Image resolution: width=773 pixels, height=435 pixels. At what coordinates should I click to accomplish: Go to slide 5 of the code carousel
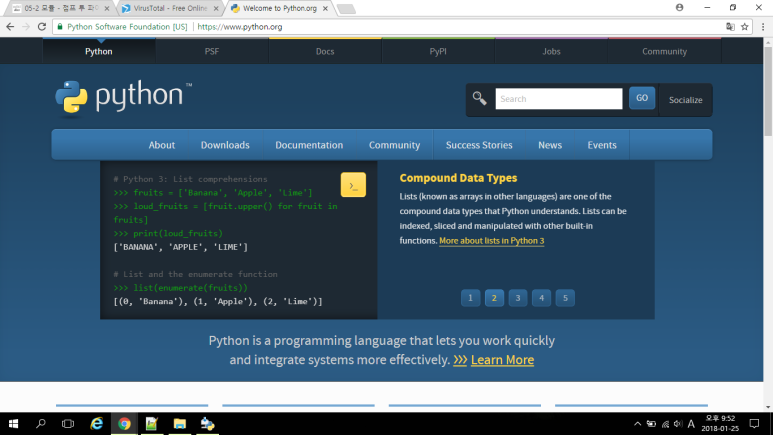click(565, 298)
